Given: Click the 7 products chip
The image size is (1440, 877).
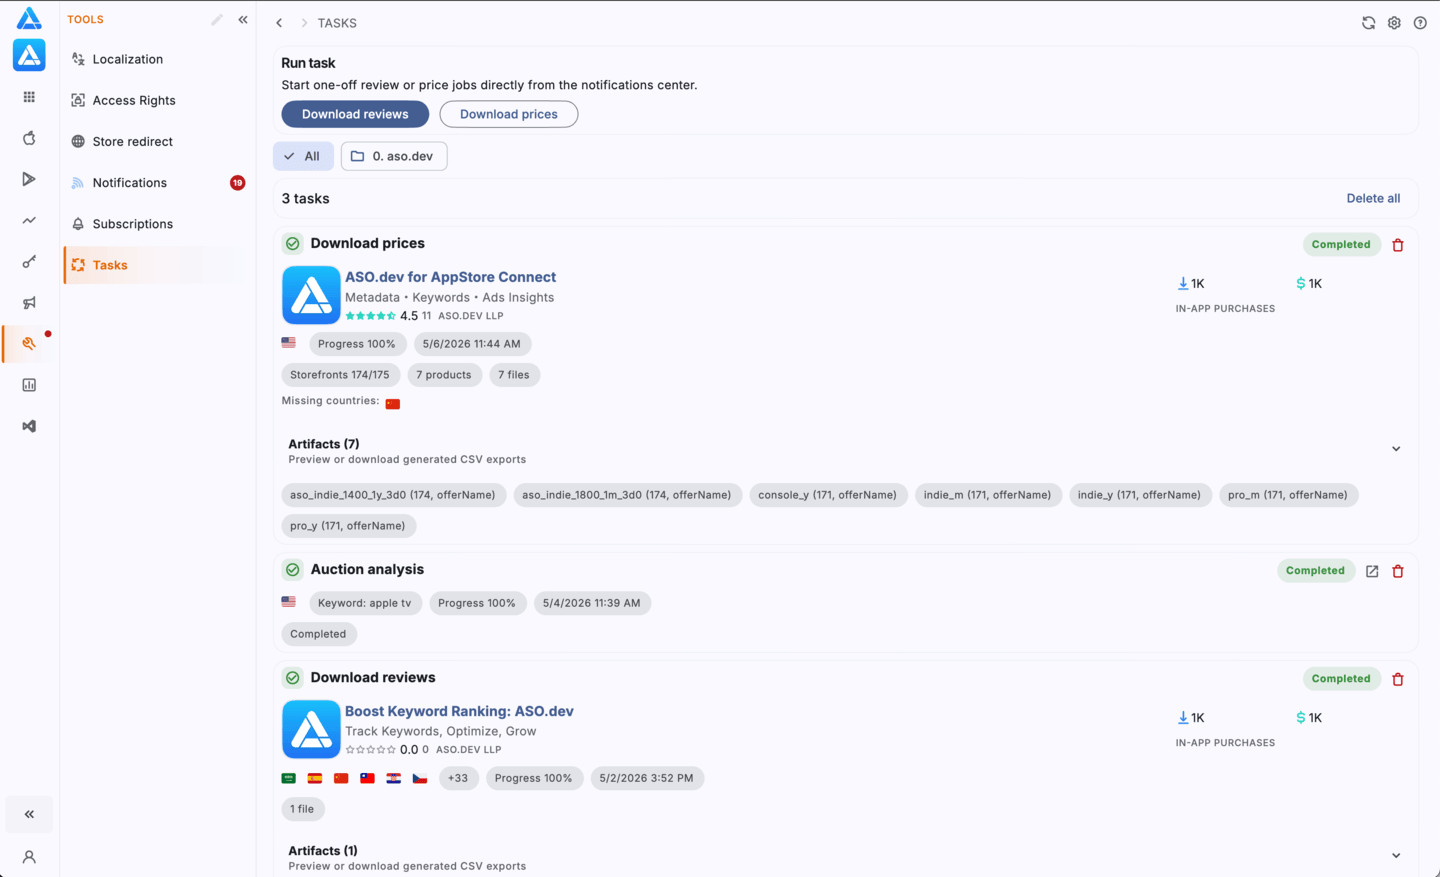Looking at the screenshot, I should [444, 375].
